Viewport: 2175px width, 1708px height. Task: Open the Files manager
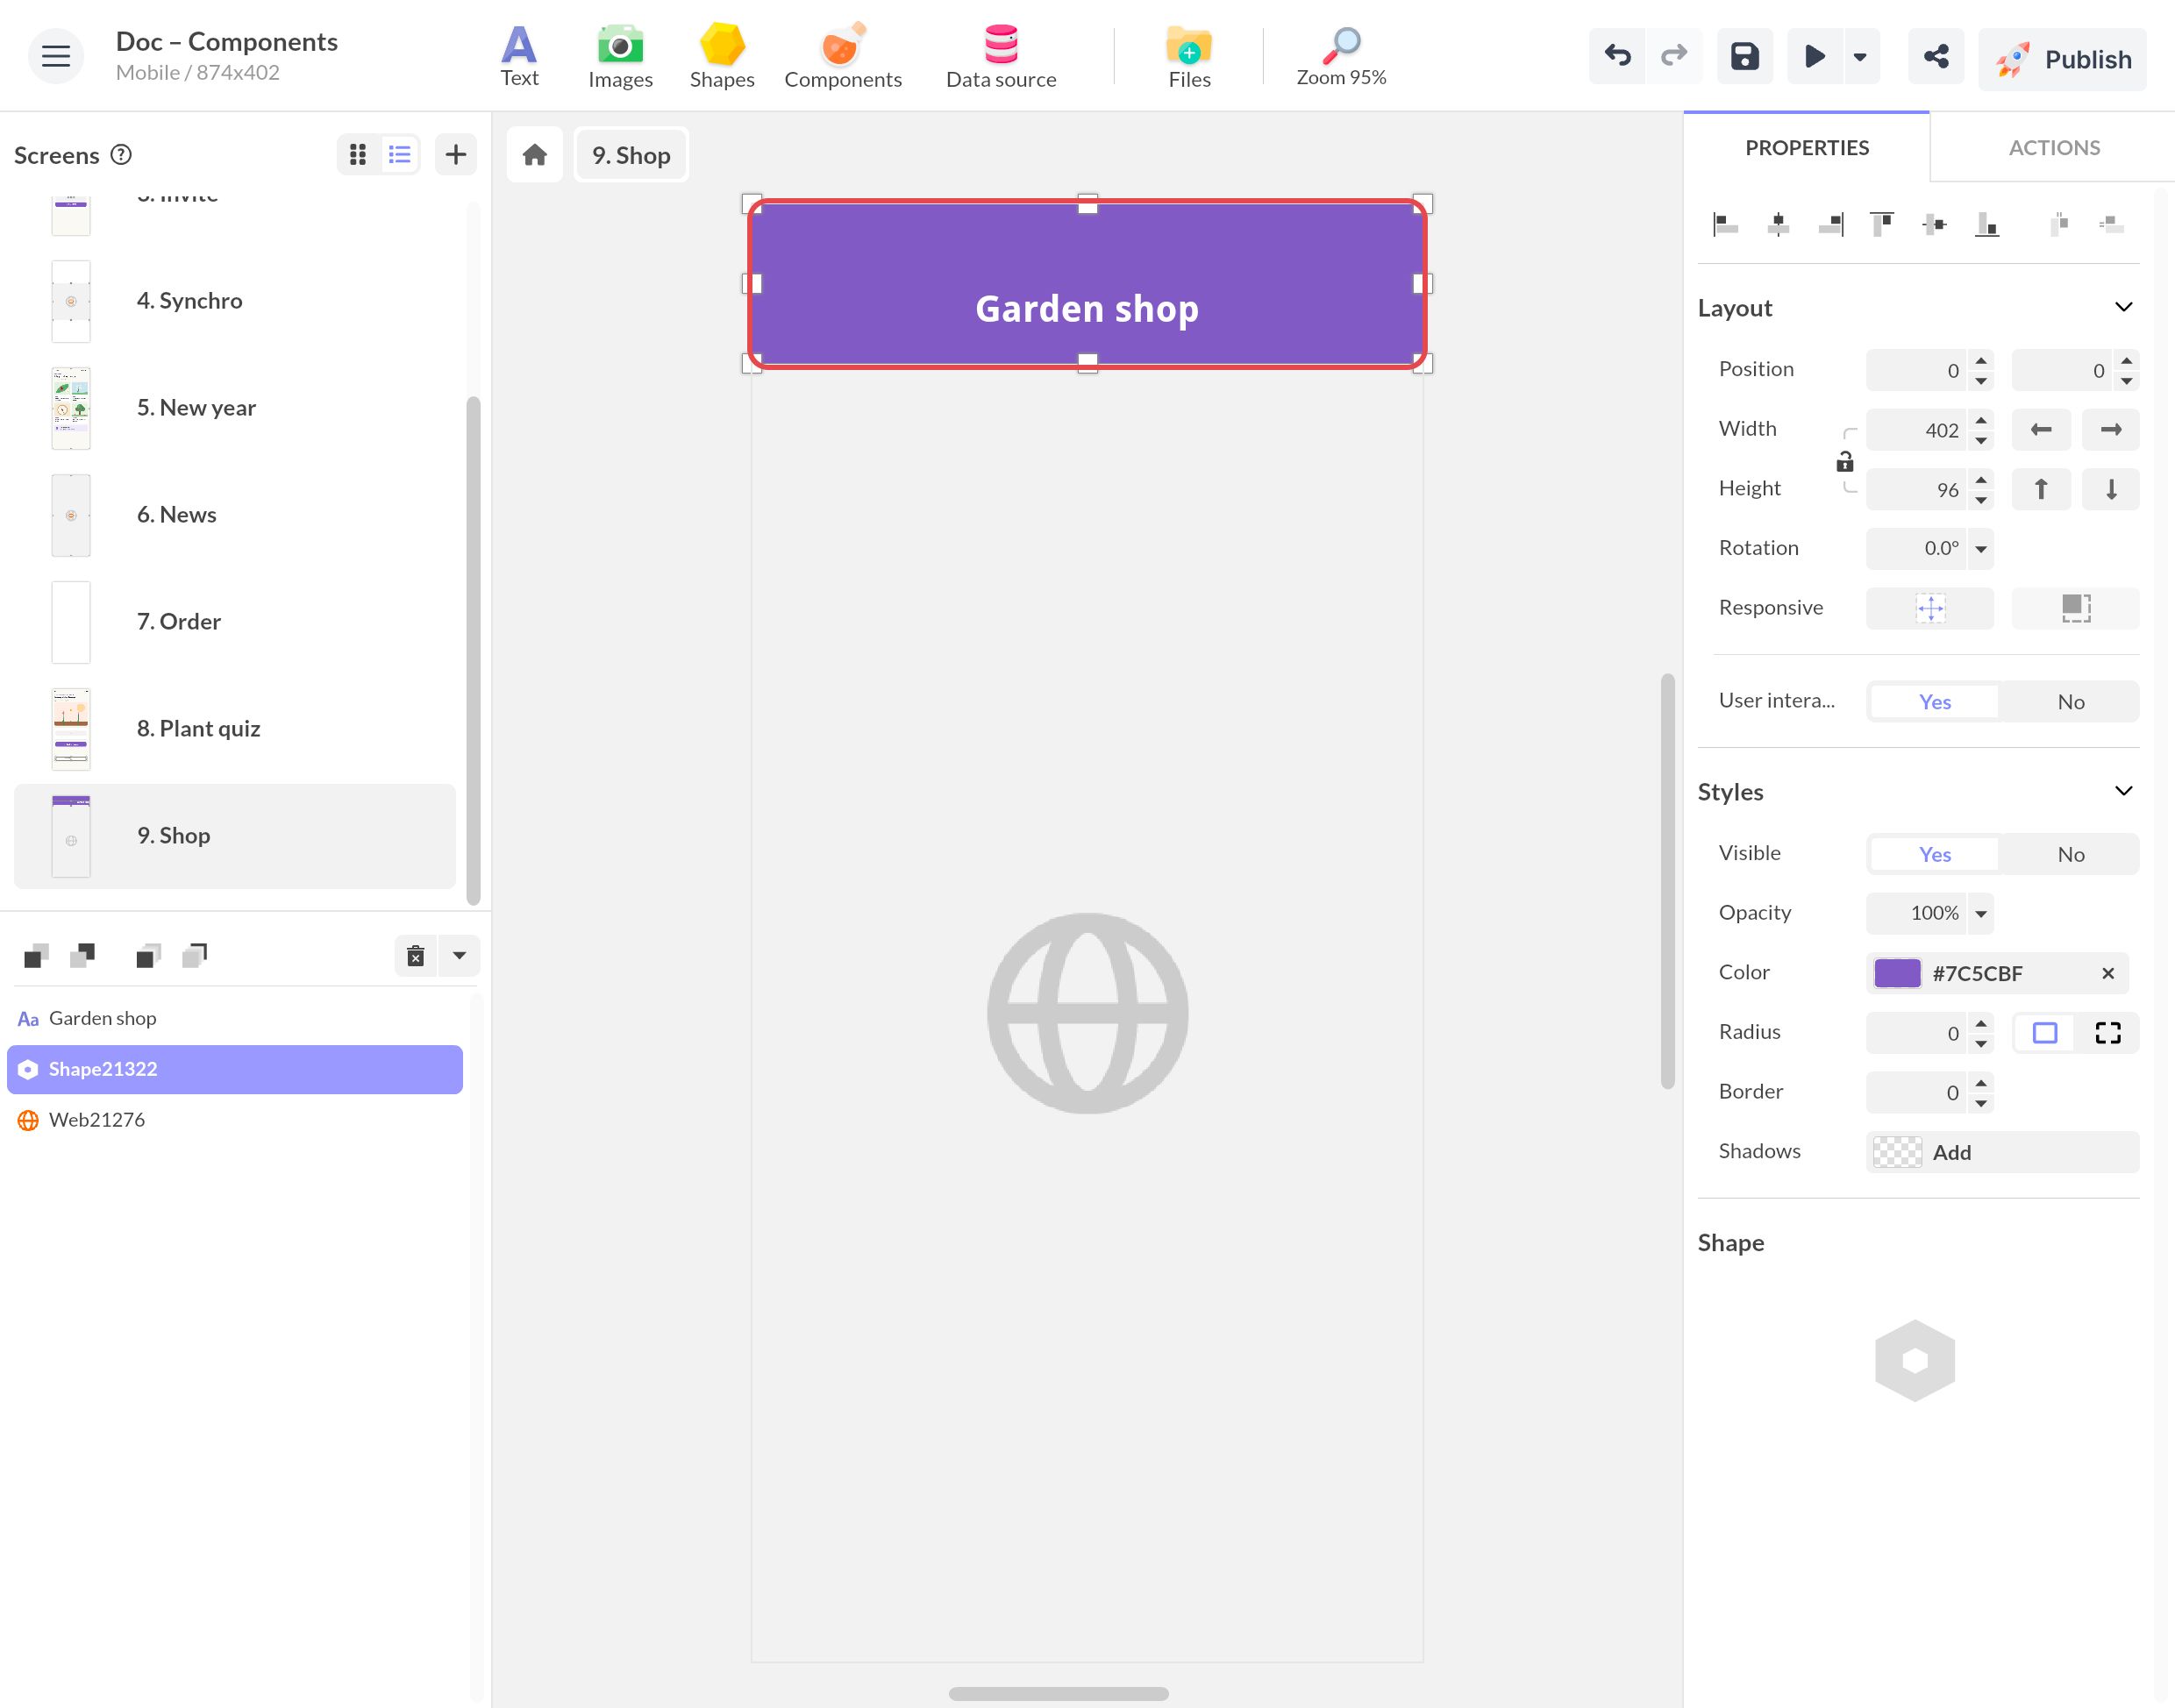click(1189, 56)
